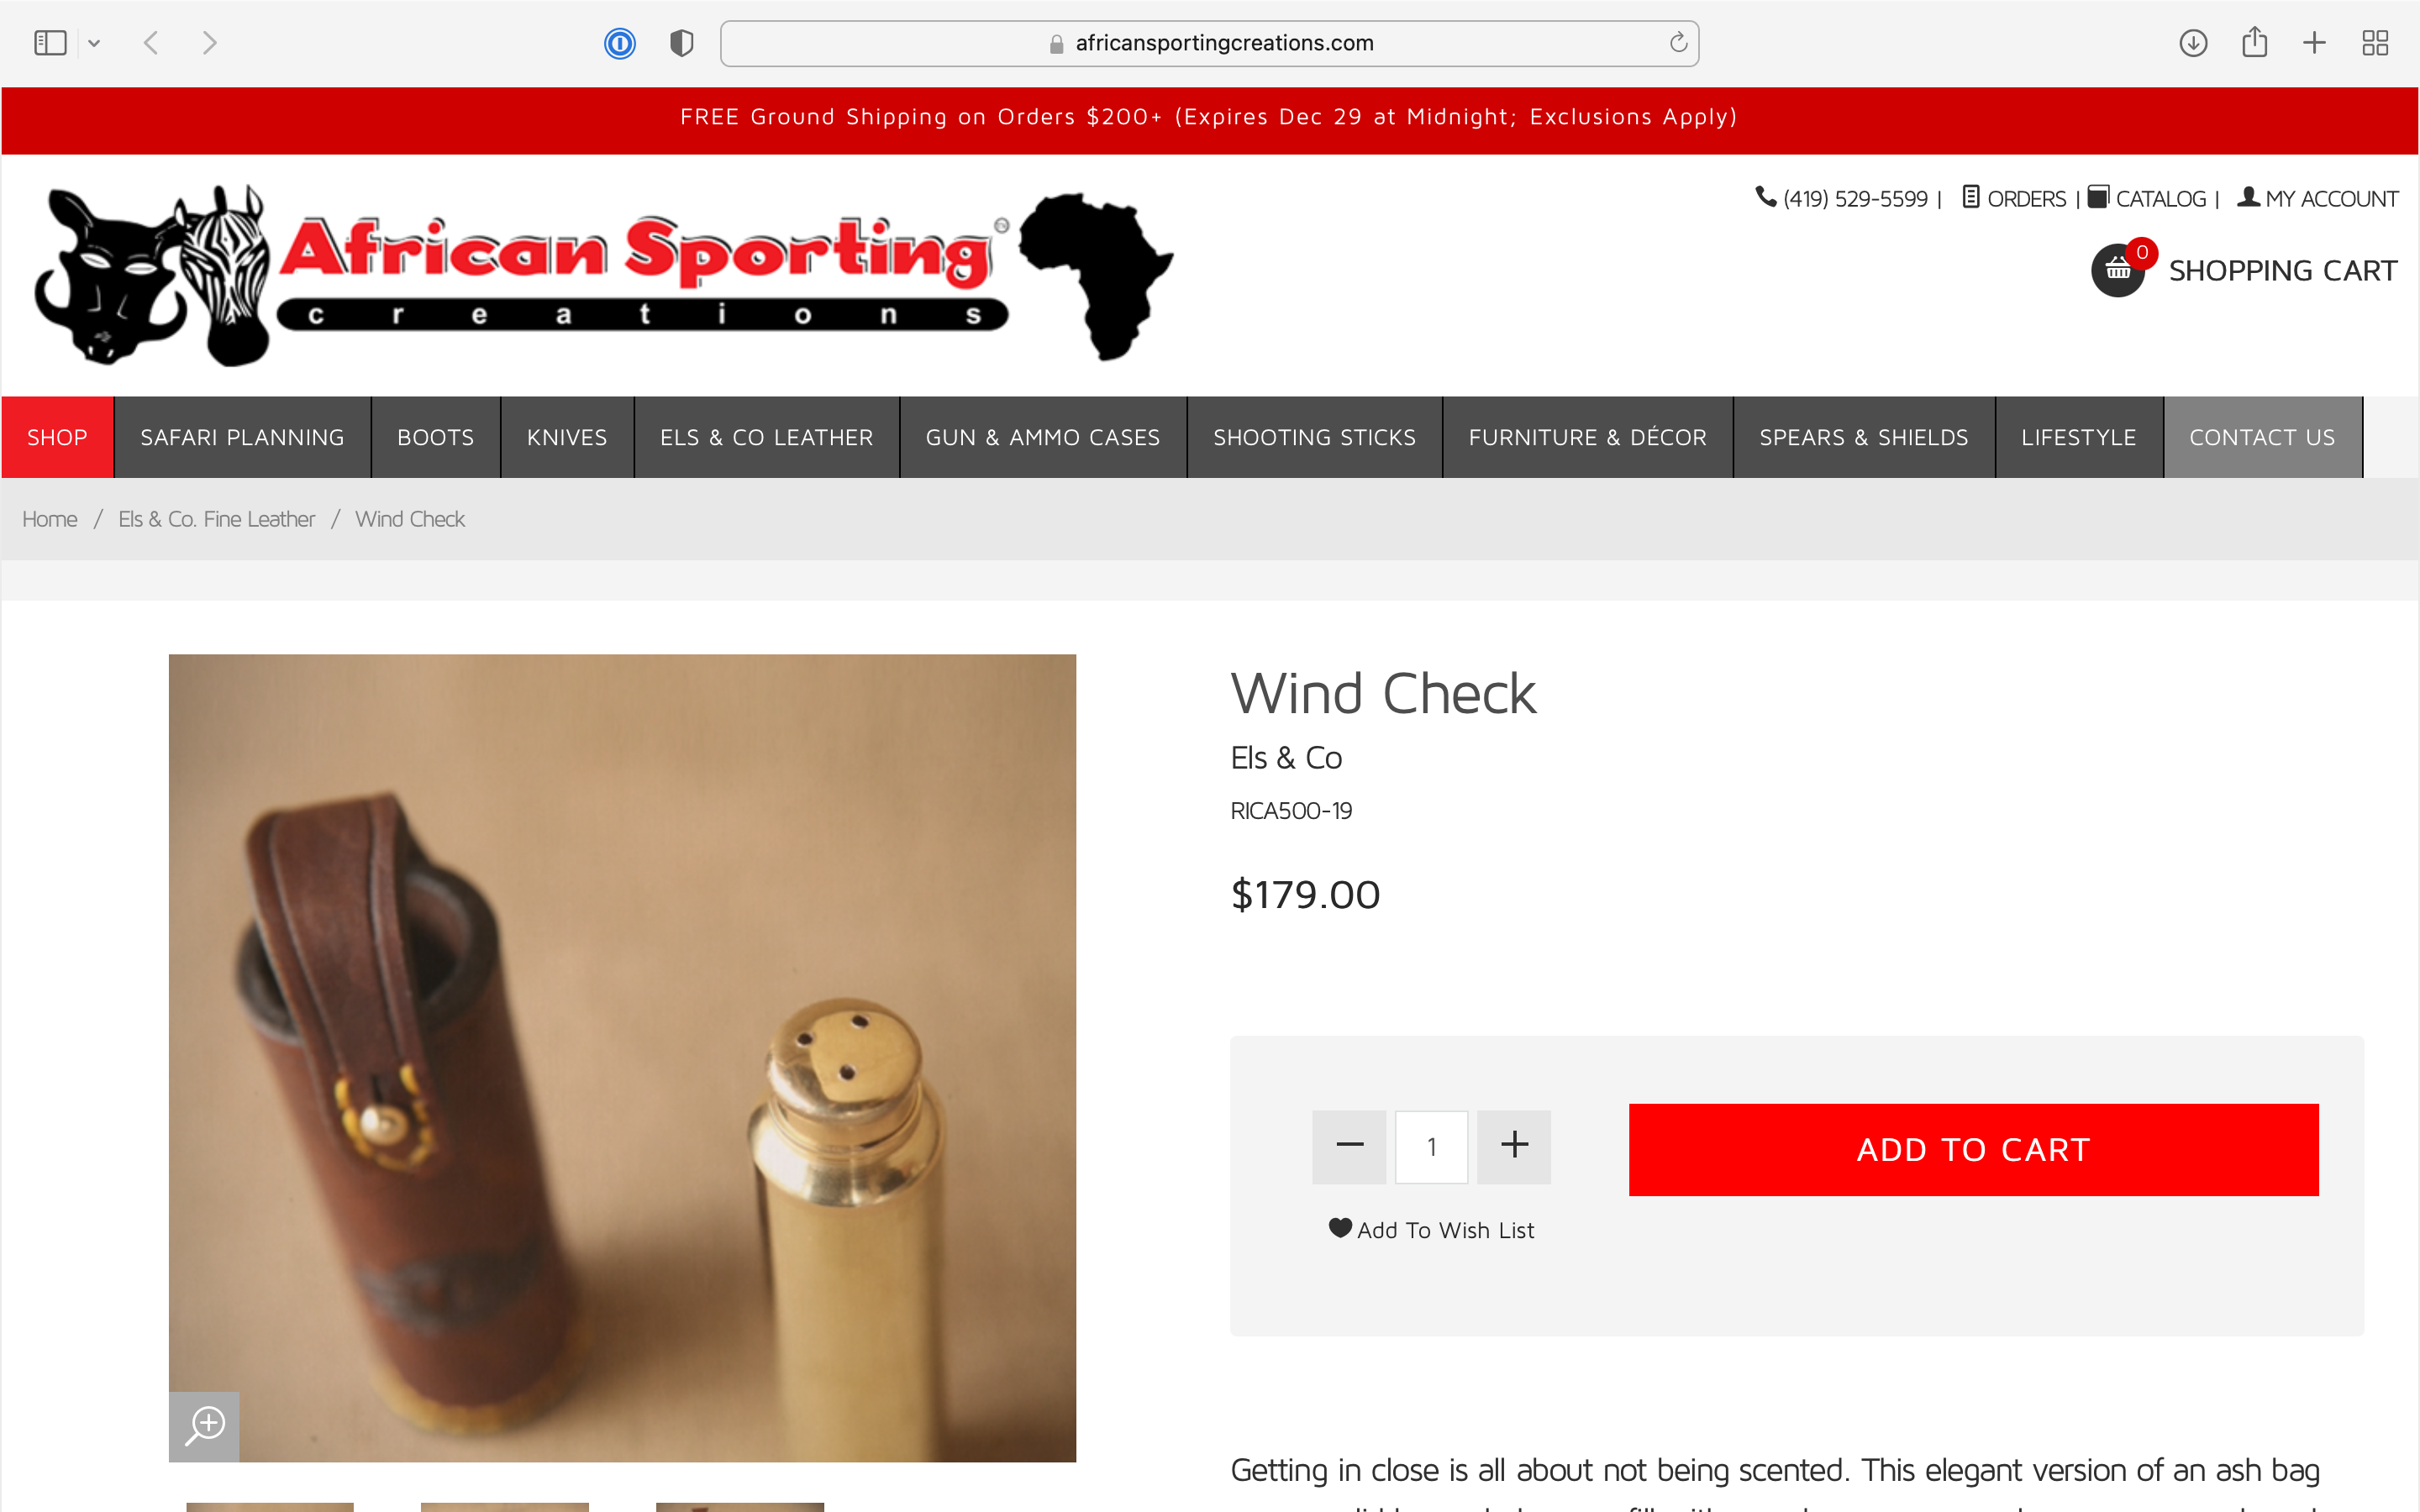Click the image zoom magnifier icon
Screen dimensions: 2420x1512
[x=204, y=1426]
